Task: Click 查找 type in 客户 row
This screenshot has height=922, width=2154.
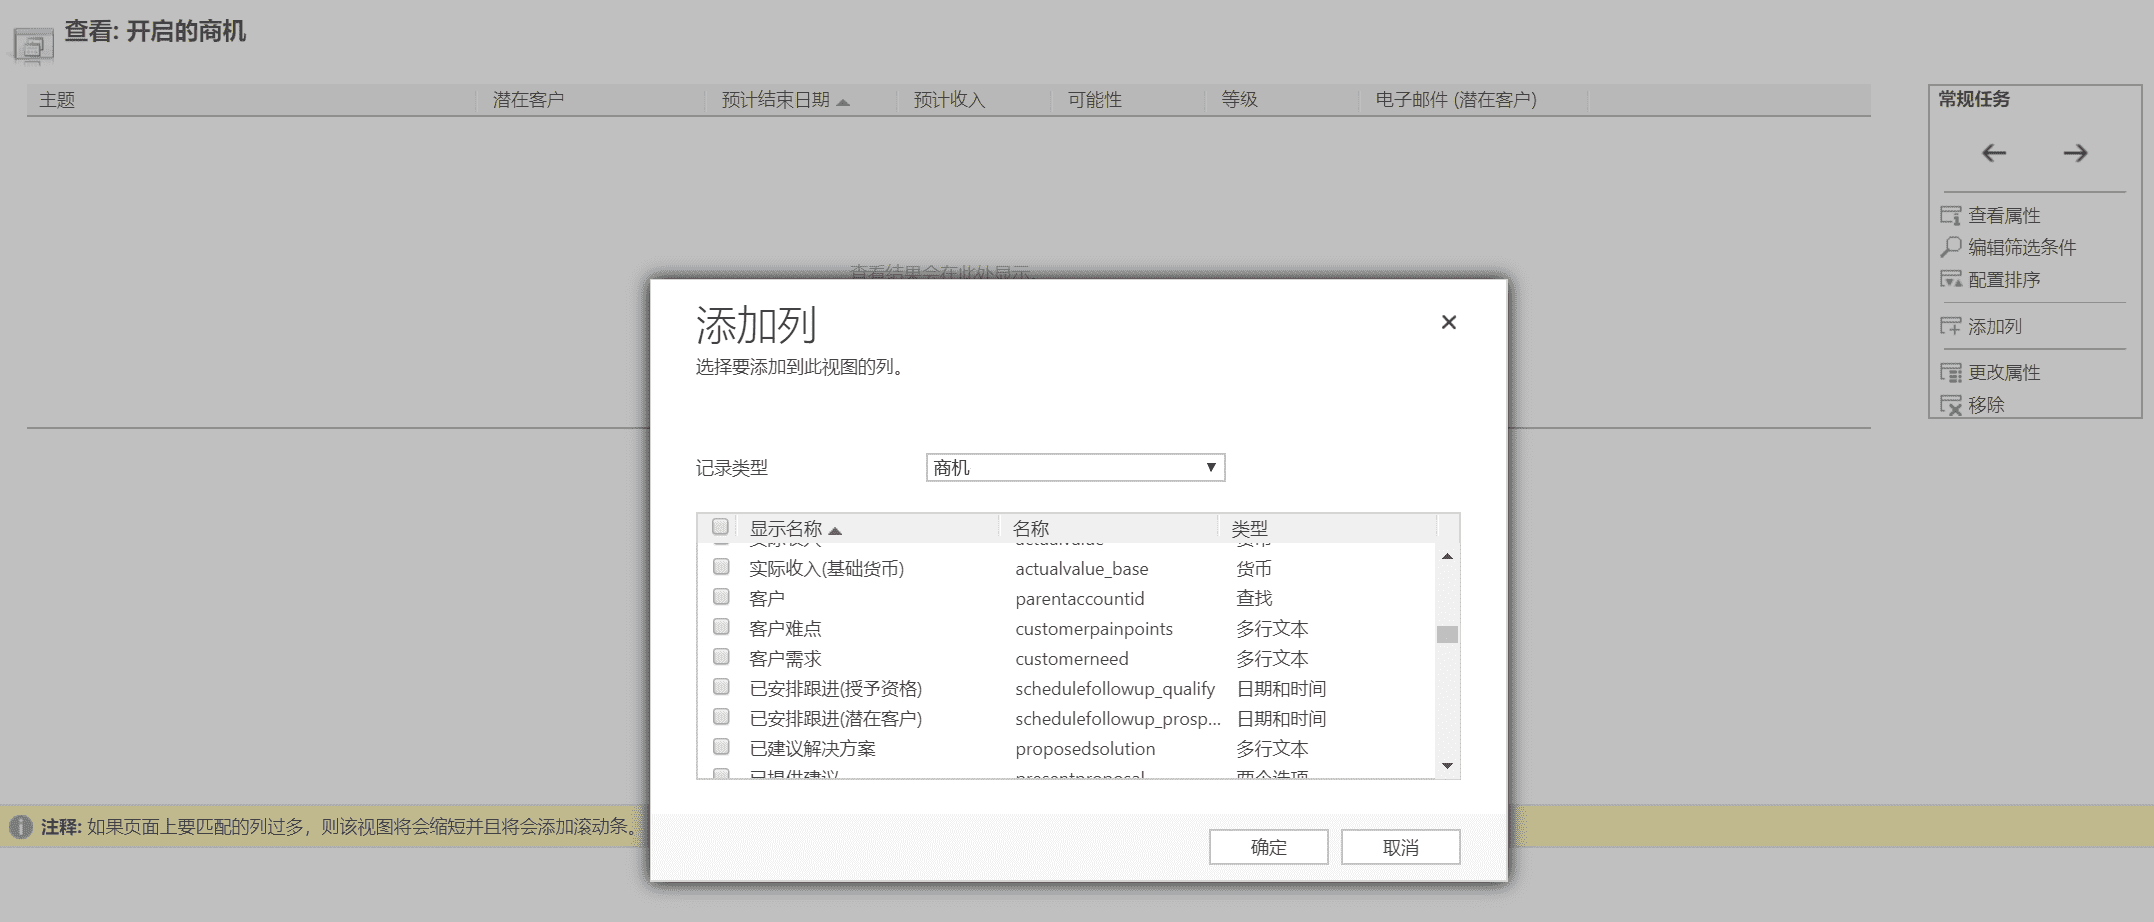Action: click(x=1254, y=599)
